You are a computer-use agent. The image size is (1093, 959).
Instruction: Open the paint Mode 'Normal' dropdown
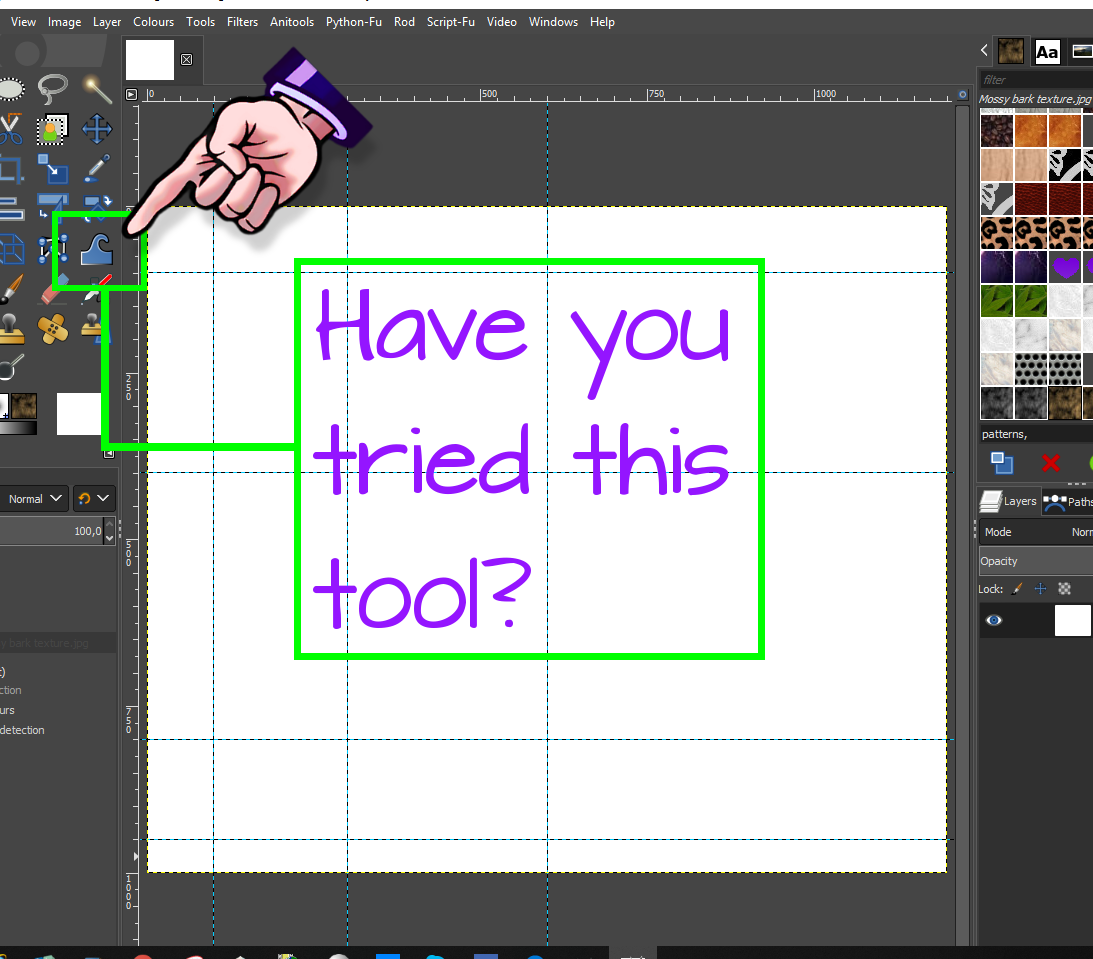coord(34,499)
